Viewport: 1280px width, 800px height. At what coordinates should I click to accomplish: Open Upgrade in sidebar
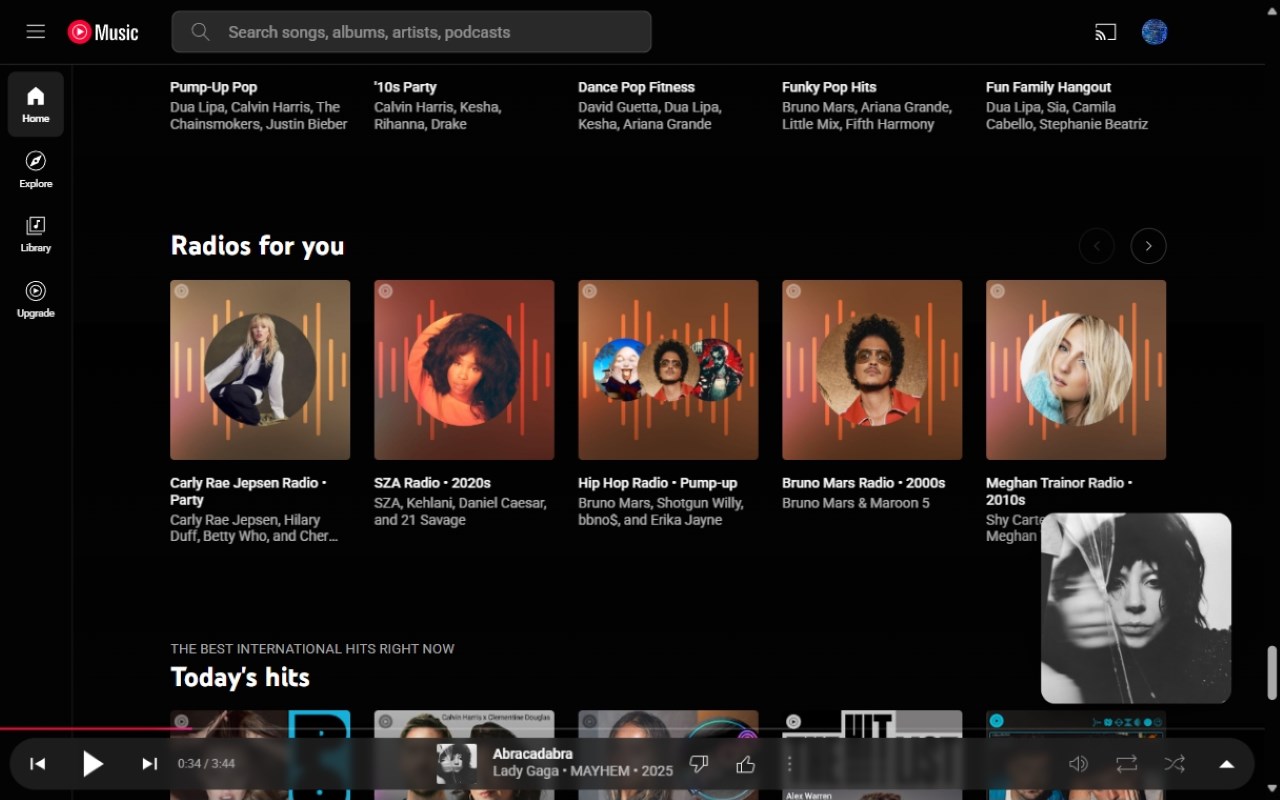pyautogui.click(x=36, y=299)
